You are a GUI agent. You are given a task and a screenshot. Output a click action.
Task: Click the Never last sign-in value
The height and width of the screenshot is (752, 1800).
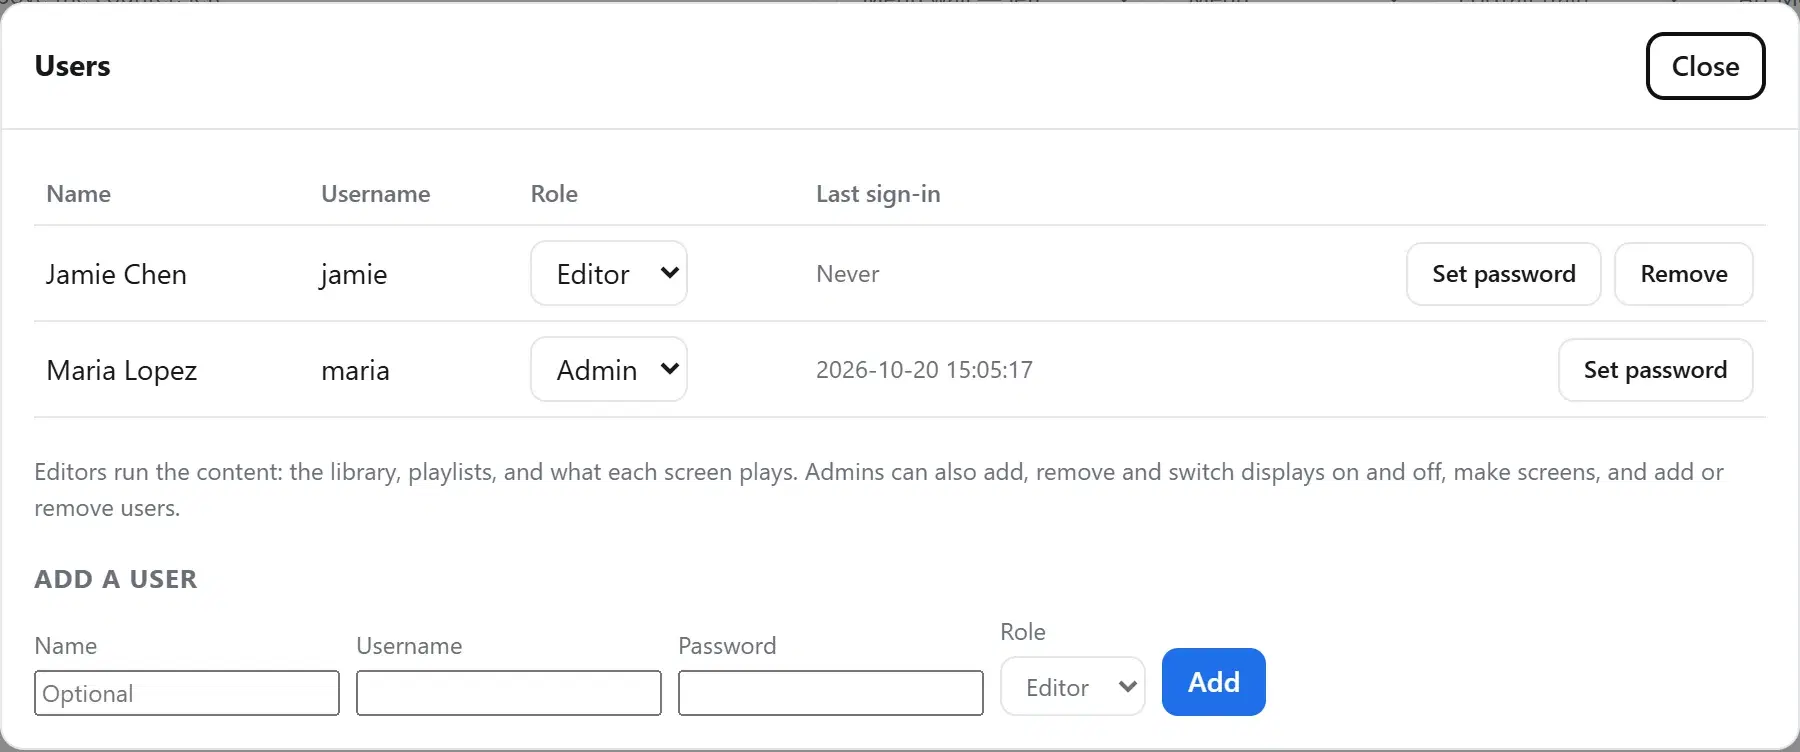[x=848, y=274]
